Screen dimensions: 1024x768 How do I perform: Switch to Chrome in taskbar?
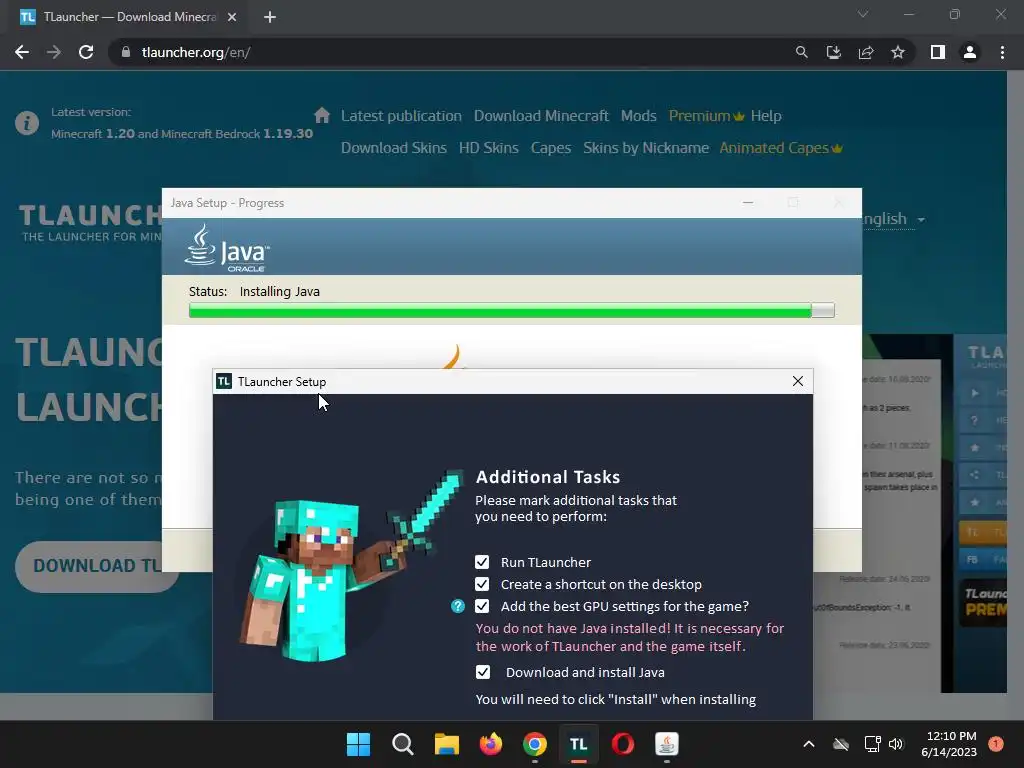coord(535,744)
